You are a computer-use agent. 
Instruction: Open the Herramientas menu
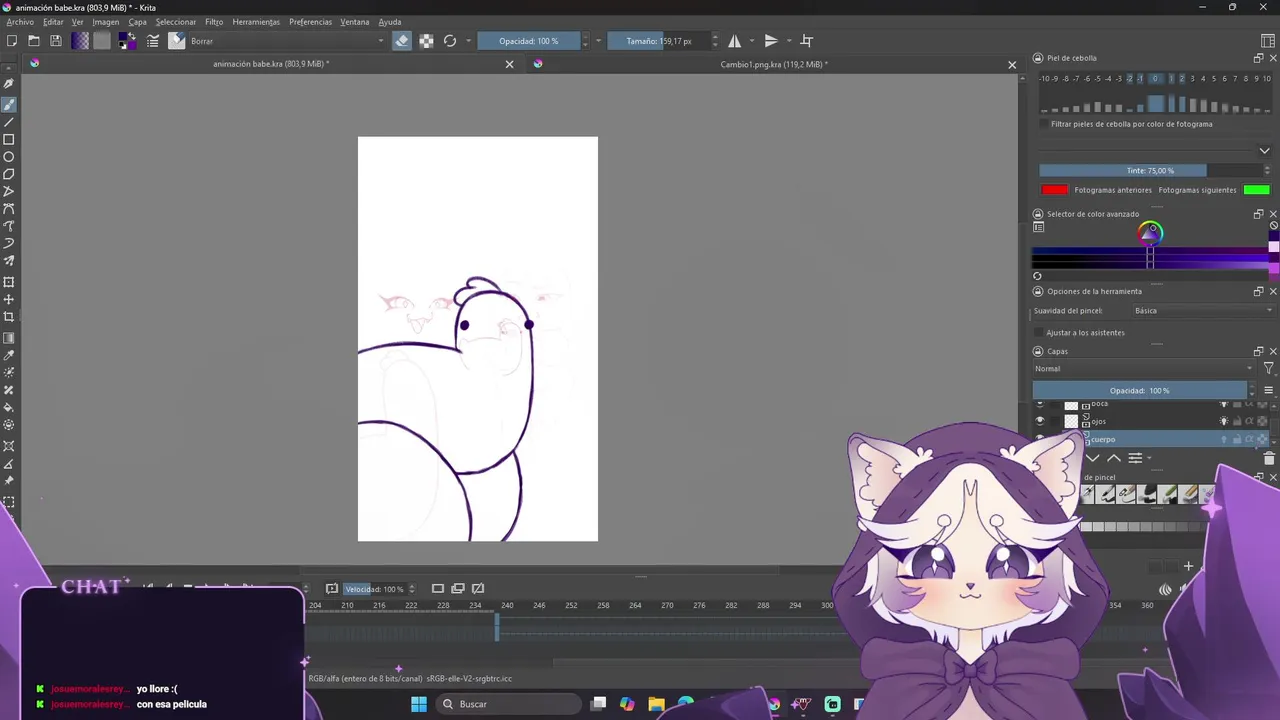tap(256, 22)
